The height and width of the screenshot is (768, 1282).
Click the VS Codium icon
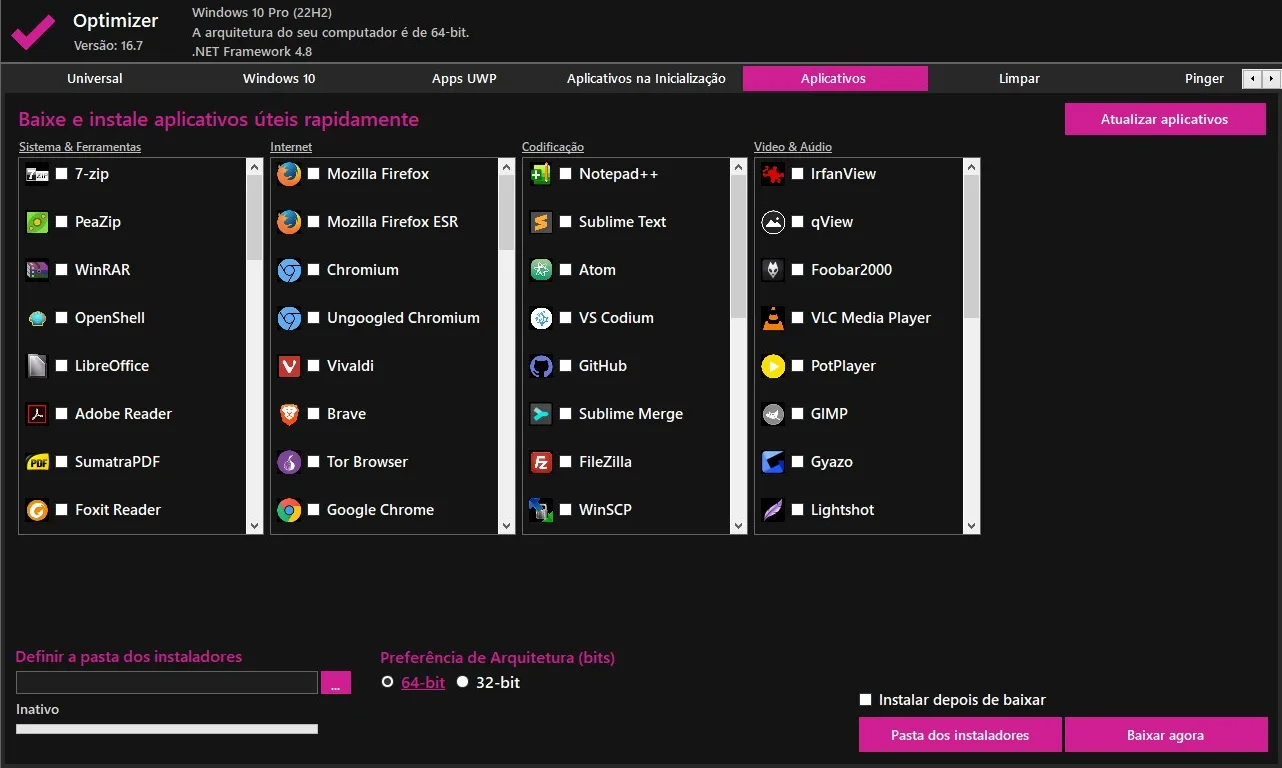point(541,318)
